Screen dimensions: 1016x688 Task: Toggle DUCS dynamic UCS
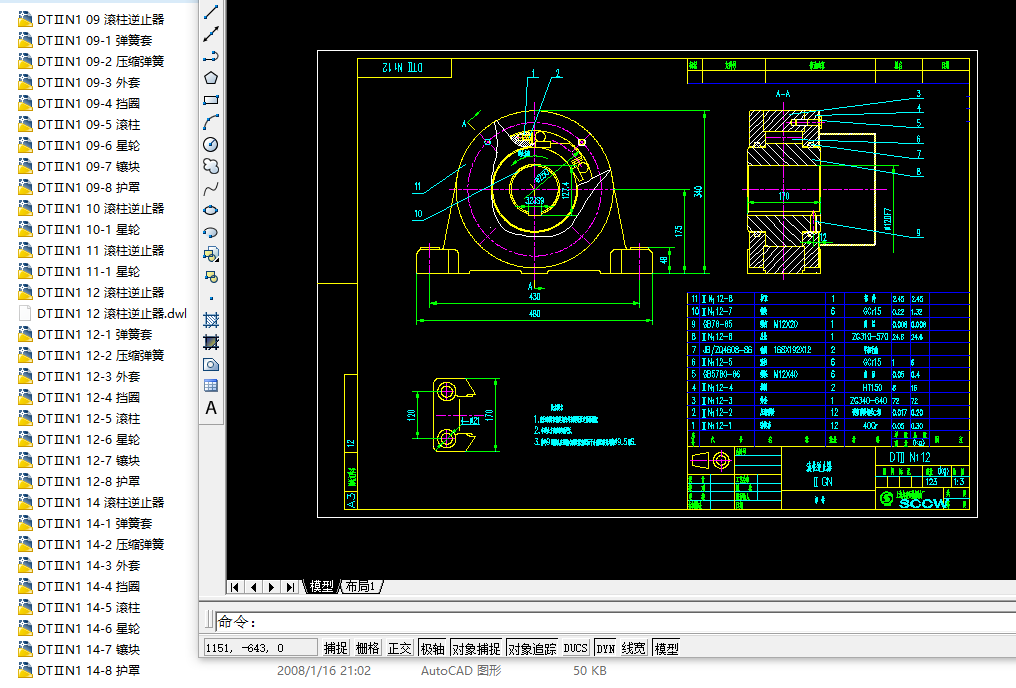[575, 648]
